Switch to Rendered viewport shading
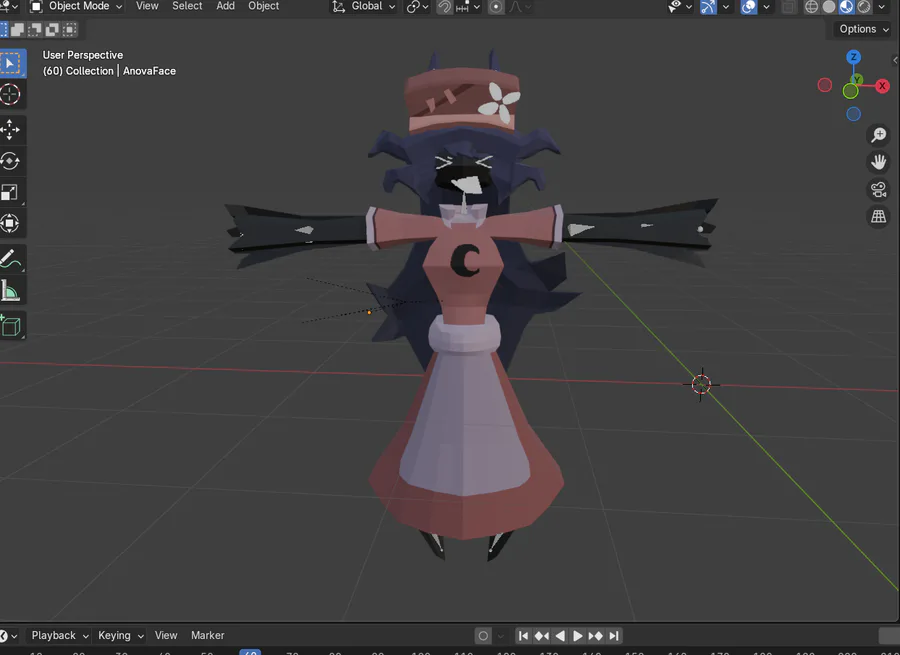This screenshot has height=655, width=900. click(863, 7)
